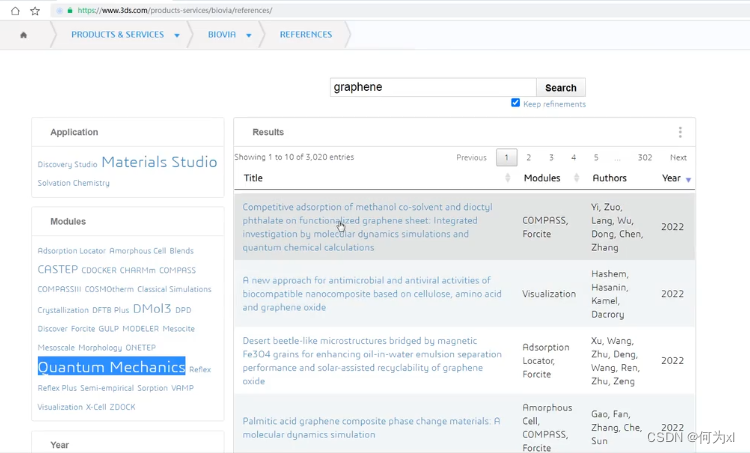Go to results page 3
Viewport: 750px width, 453px height.
(x=551, y=157)
